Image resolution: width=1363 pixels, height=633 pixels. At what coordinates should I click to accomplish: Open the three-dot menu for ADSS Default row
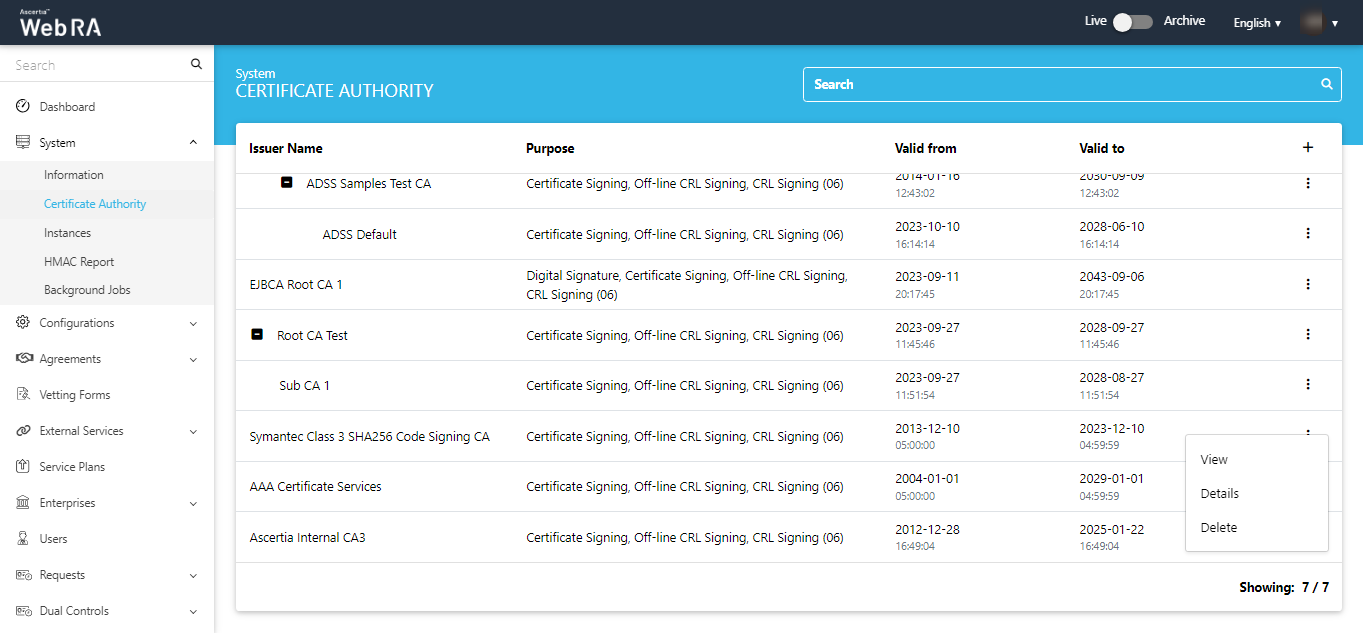(x=1307, y=233)
